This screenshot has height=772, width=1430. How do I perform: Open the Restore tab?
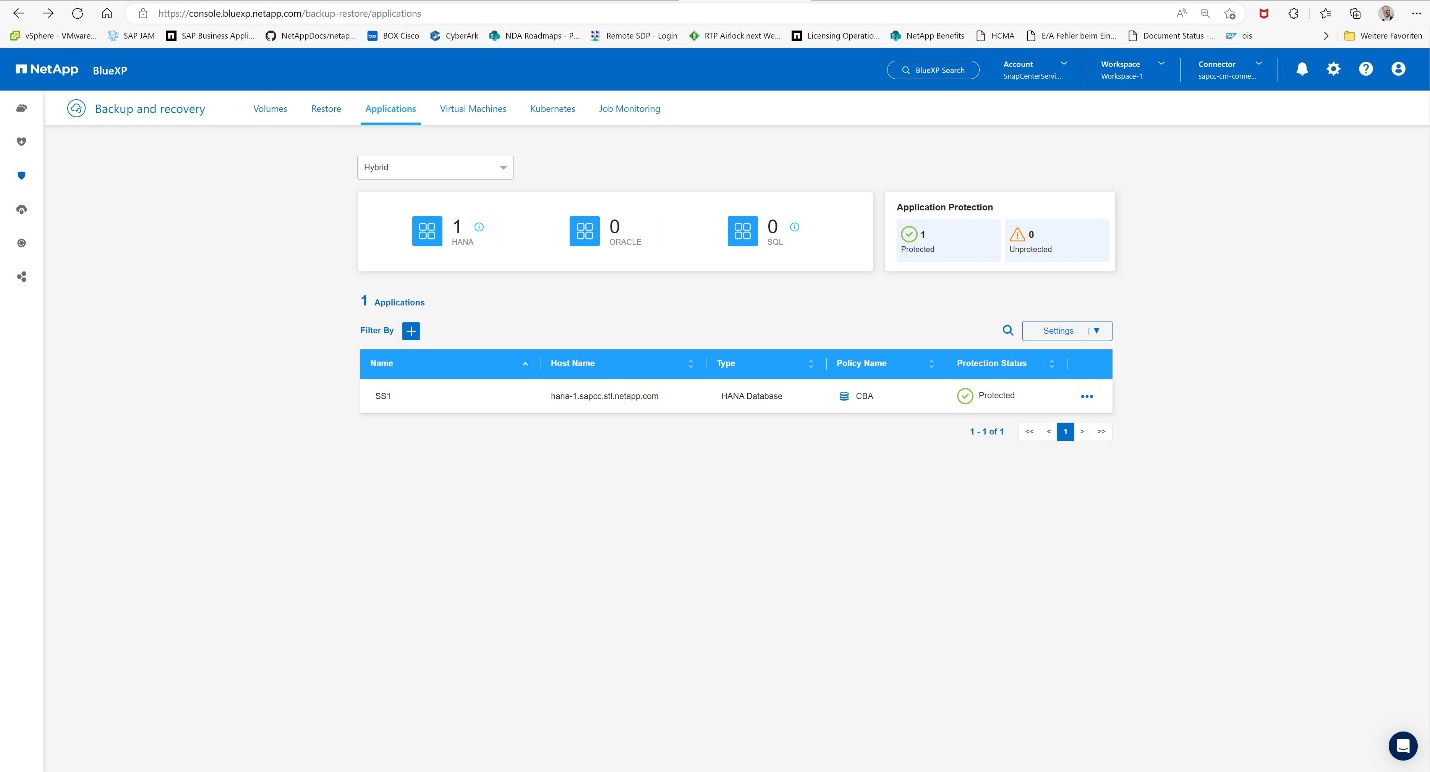click(326, 109)
